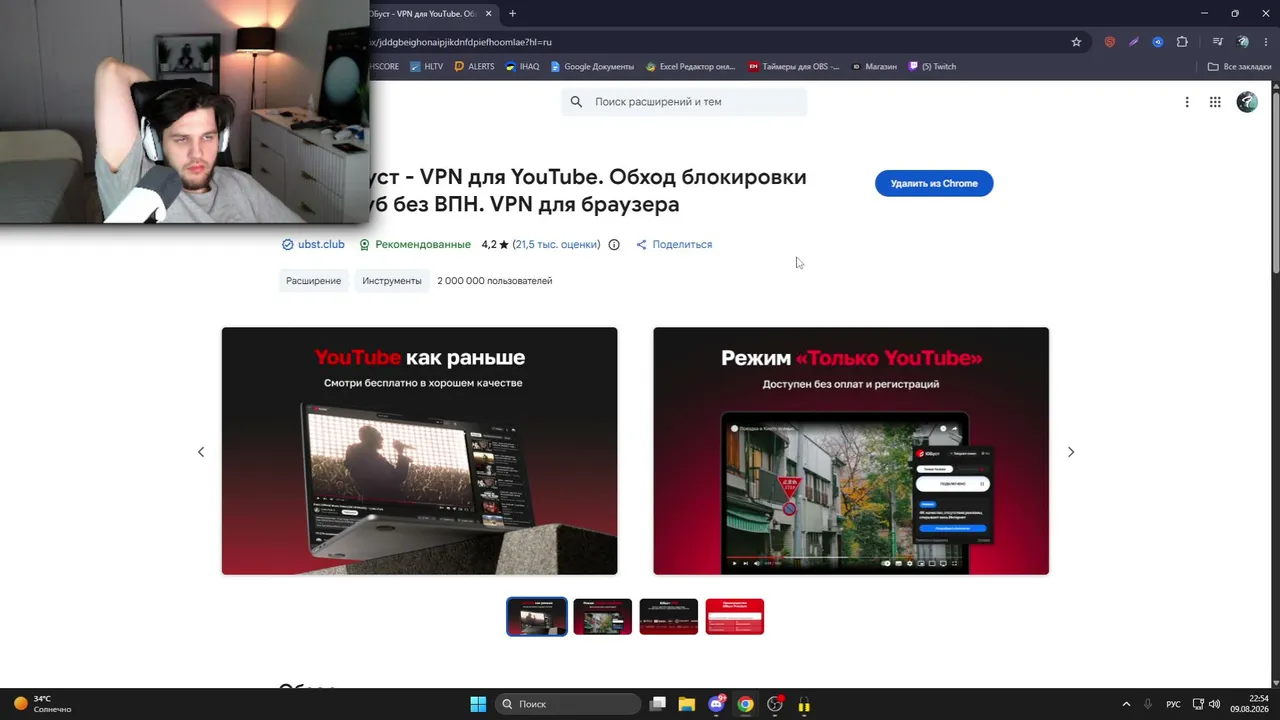Open the 21,5 тыс. оценки ratings link
Viewport: 1280px width, 720px height.
(556, 244)
